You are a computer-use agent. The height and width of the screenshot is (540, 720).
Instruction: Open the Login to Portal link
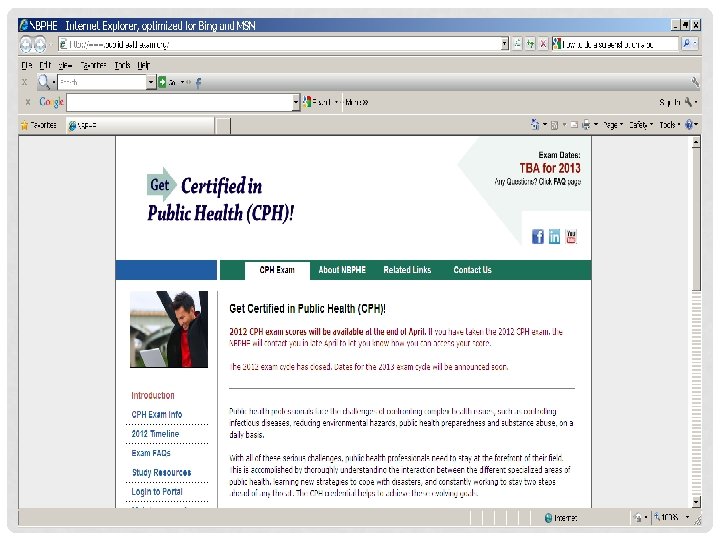coord(157,492)
